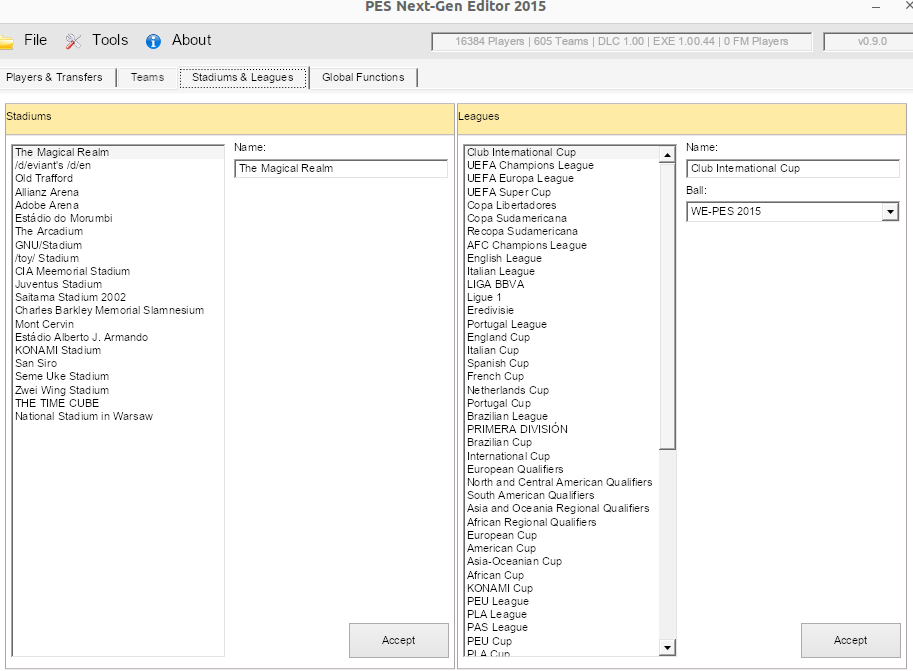Select PAS League entry
Image resolution: width=913 pixels, height=671 pixels.
pos(562,627)
